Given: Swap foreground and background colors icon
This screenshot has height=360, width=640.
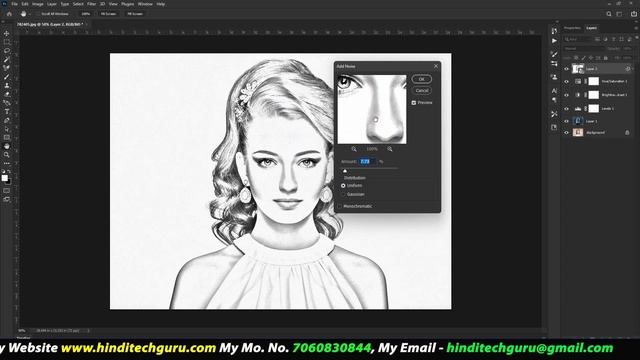Looking at the screenshot, I should point(9,172).
